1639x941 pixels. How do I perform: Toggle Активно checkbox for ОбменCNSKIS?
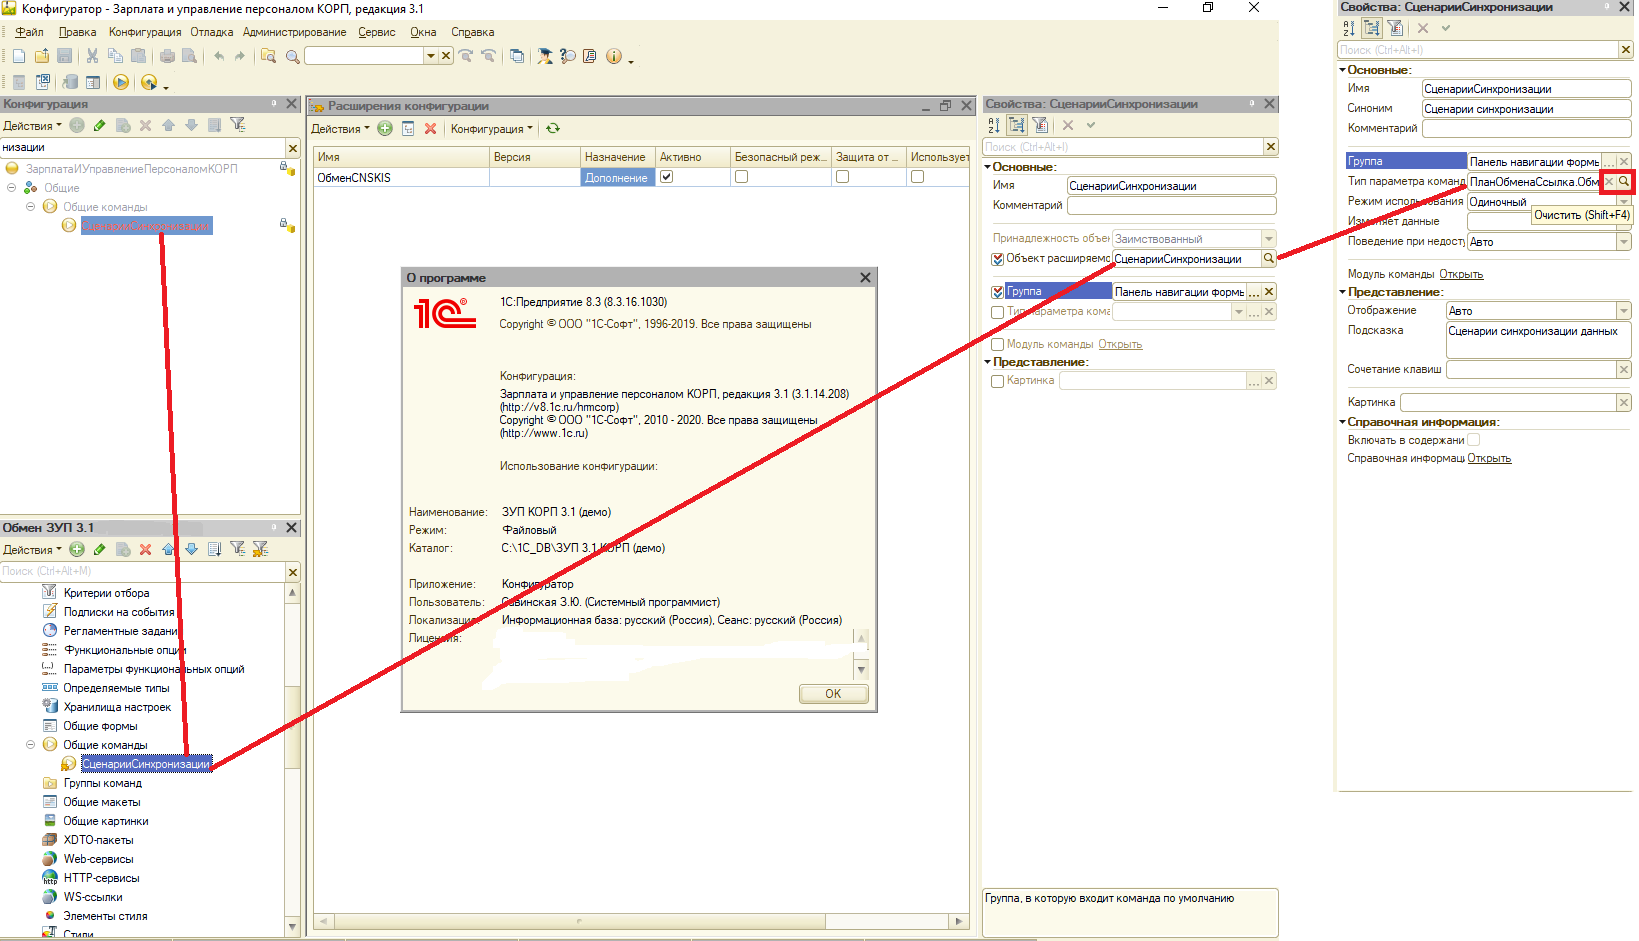667,177
